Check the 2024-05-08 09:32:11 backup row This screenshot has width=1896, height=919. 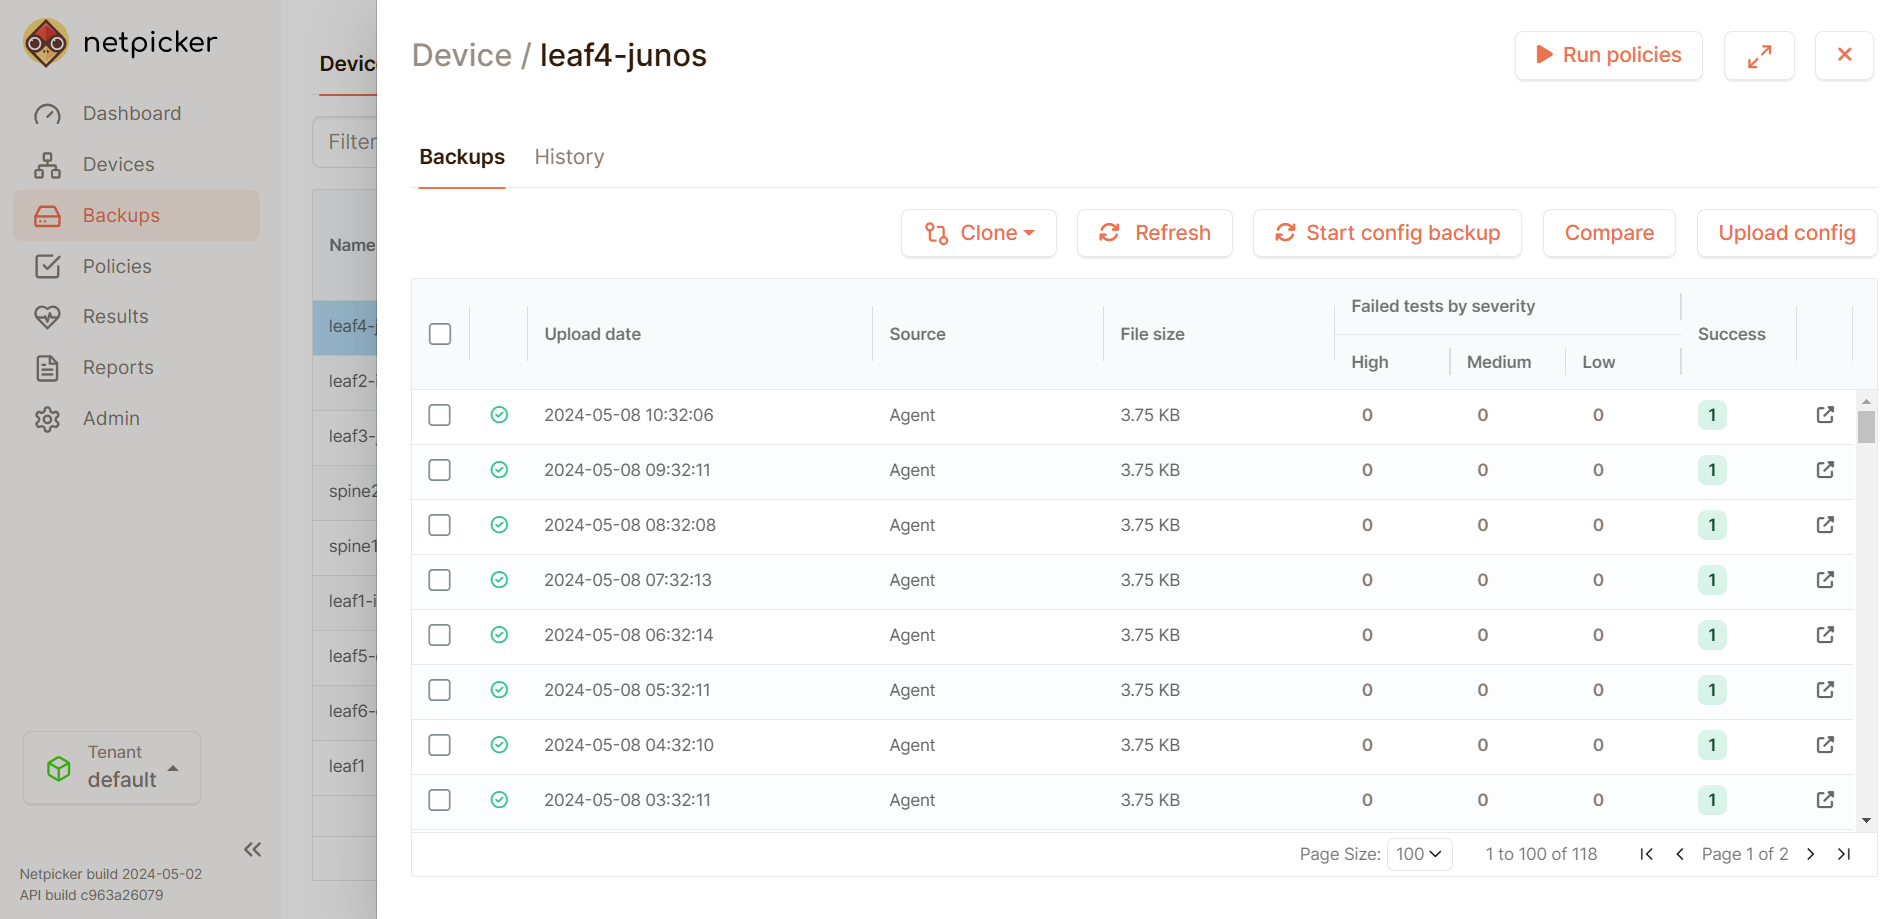[x=440, y=470]
